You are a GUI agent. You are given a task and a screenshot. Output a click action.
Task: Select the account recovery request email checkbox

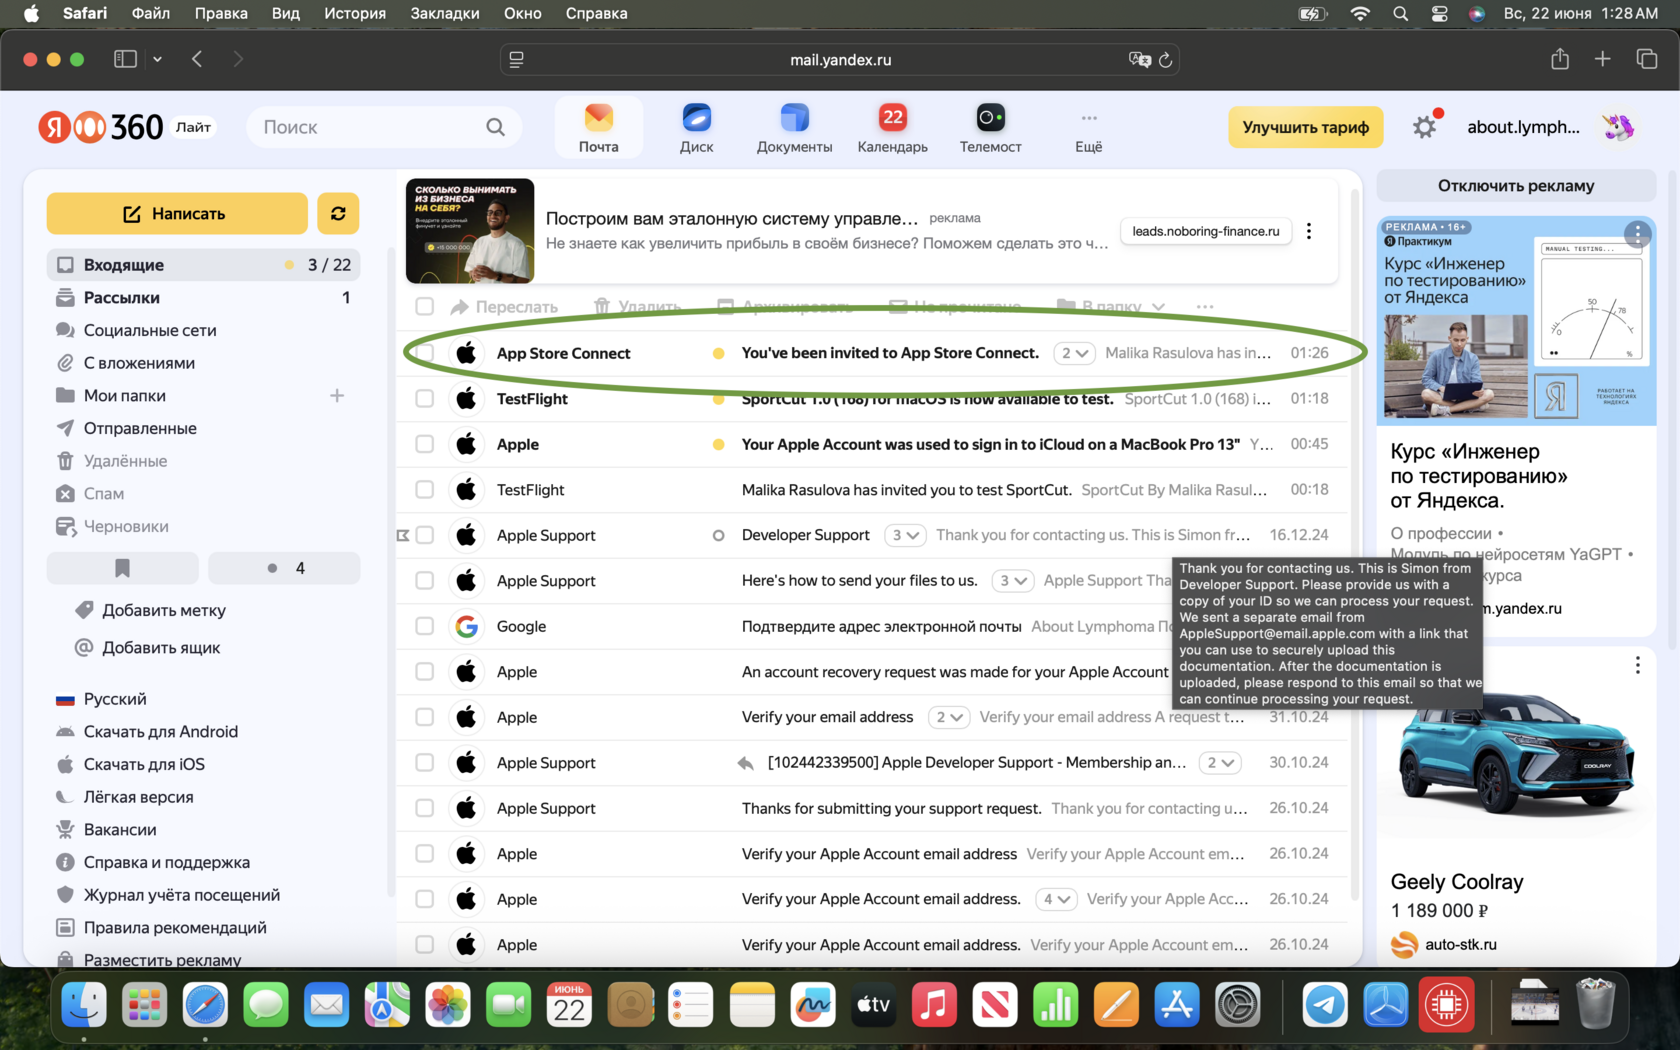pos(424,672)
